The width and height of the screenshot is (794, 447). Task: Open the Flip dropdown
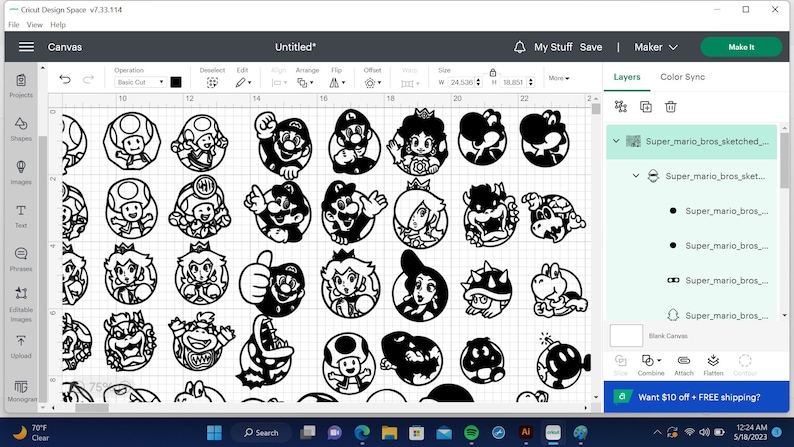click(x=337, y=83)
